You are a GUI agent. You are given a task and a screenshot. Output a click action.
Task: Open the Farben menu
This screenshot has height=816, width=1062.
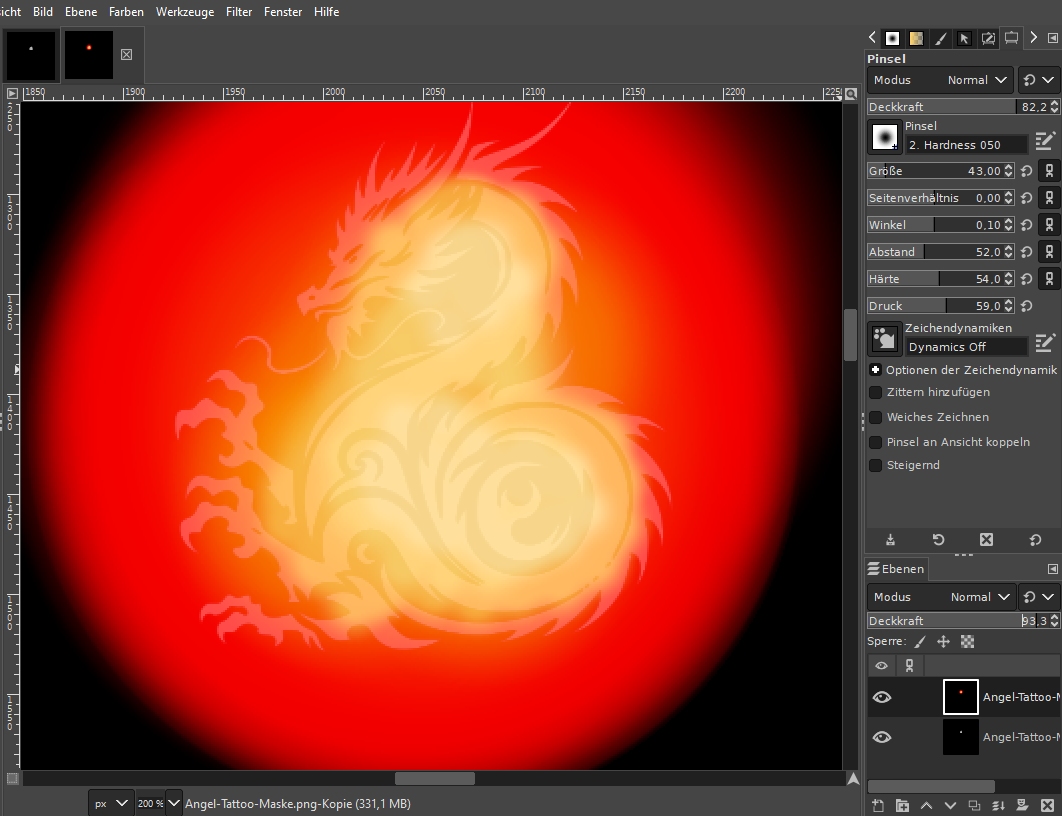[x=126, y=12]
